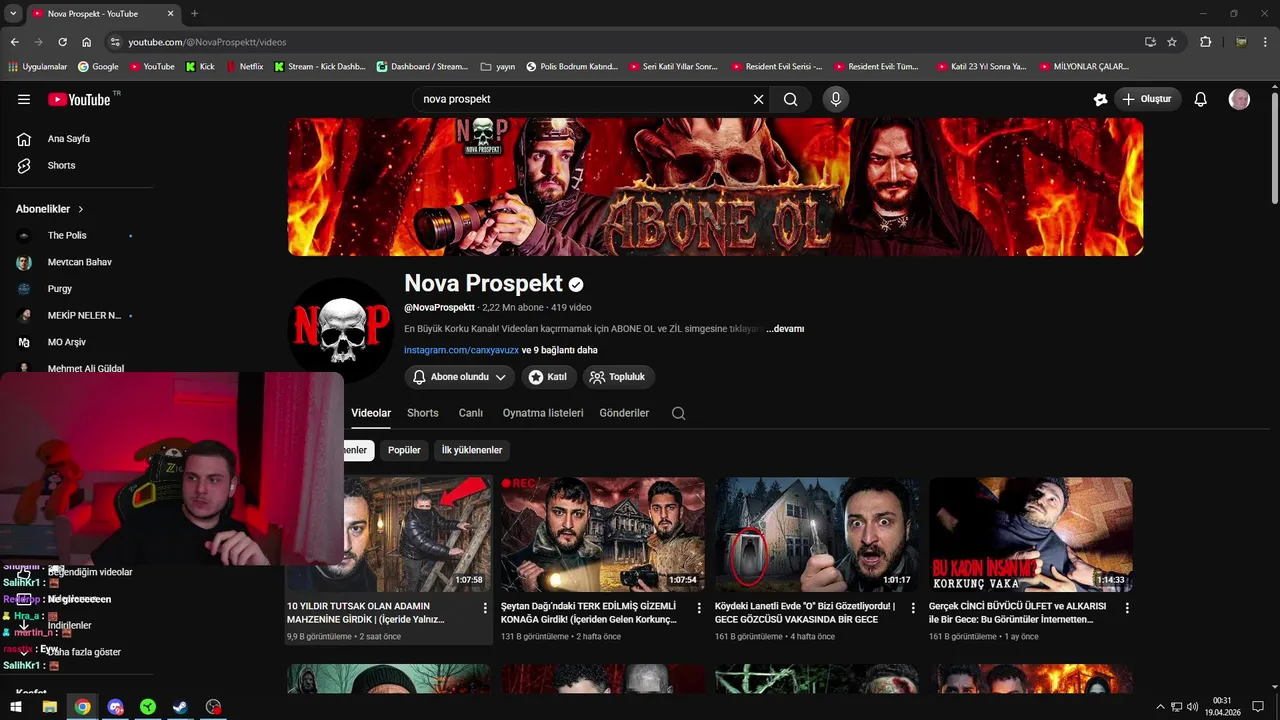
Task: Go to YouTube home via the logo
Action: pyautogui.click(x=80, y=99)
